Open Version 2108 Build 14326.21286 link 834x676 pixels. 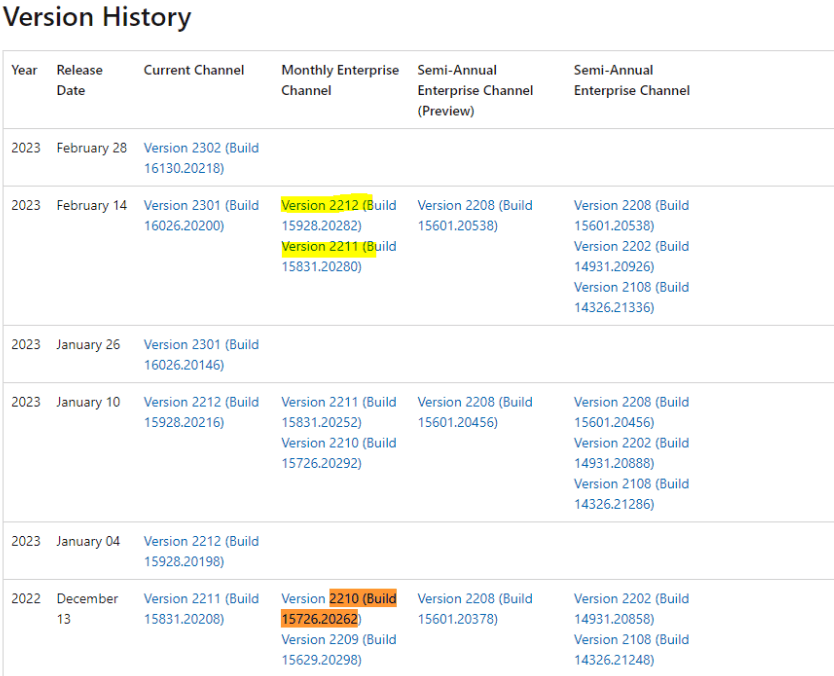pyautogui.click(x=631, y=494)
